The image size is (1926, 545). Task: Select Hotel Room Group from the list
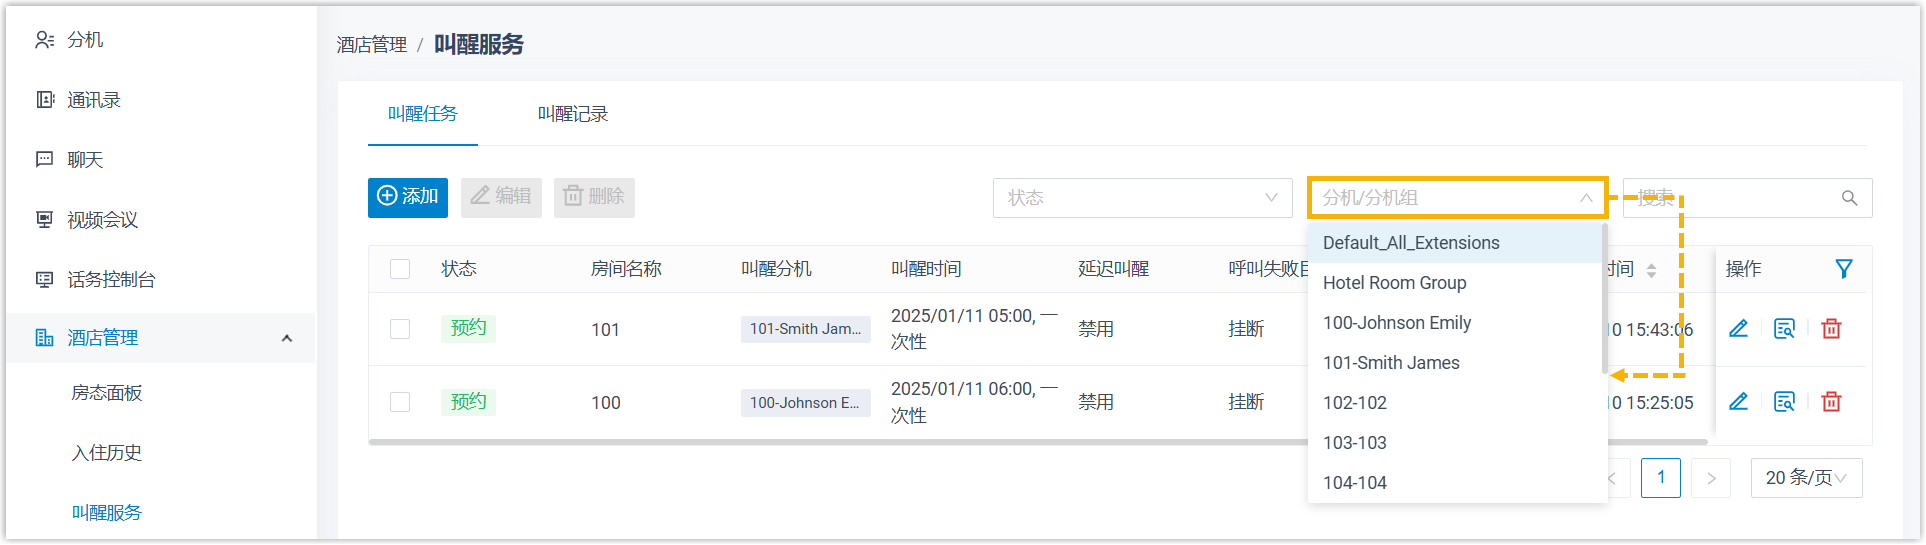click(1394, 283)
